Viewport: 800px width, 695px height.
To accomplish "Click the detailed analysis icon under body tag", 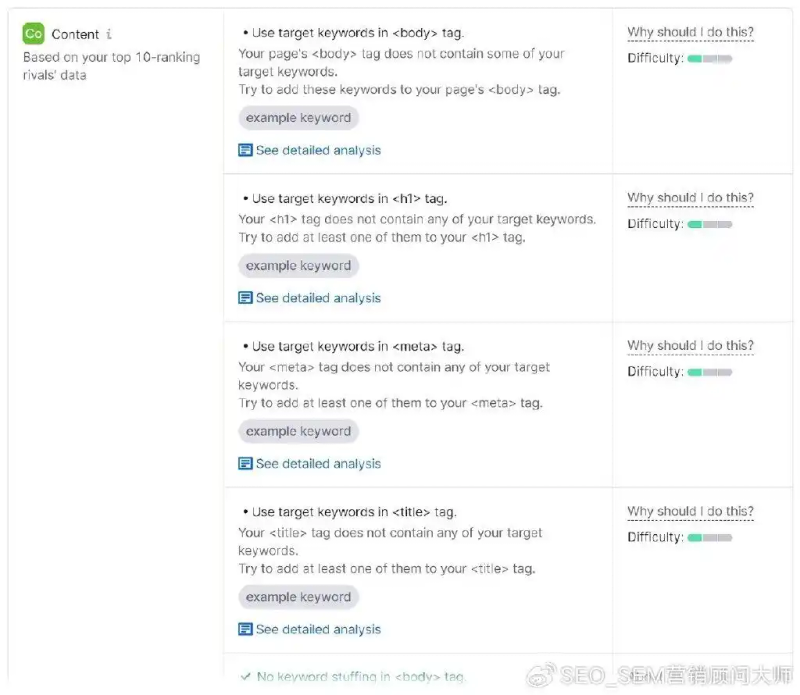I will [245, 150].
